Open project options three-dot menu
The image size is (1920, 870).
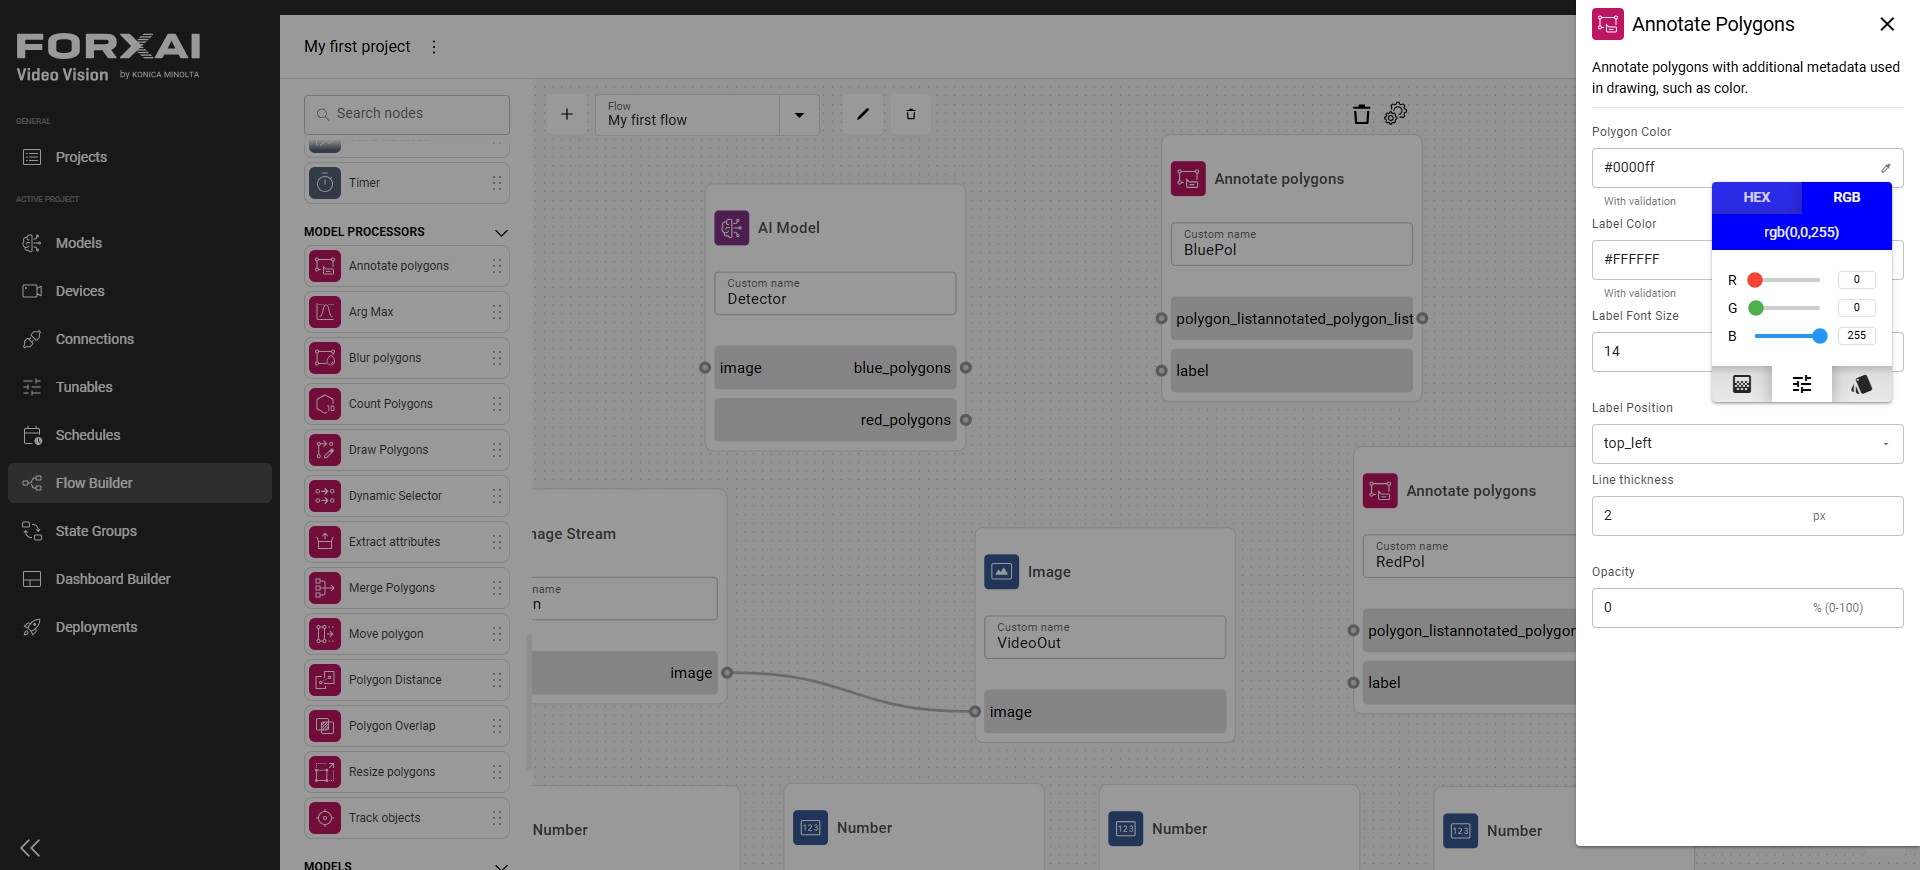(433, 47)
